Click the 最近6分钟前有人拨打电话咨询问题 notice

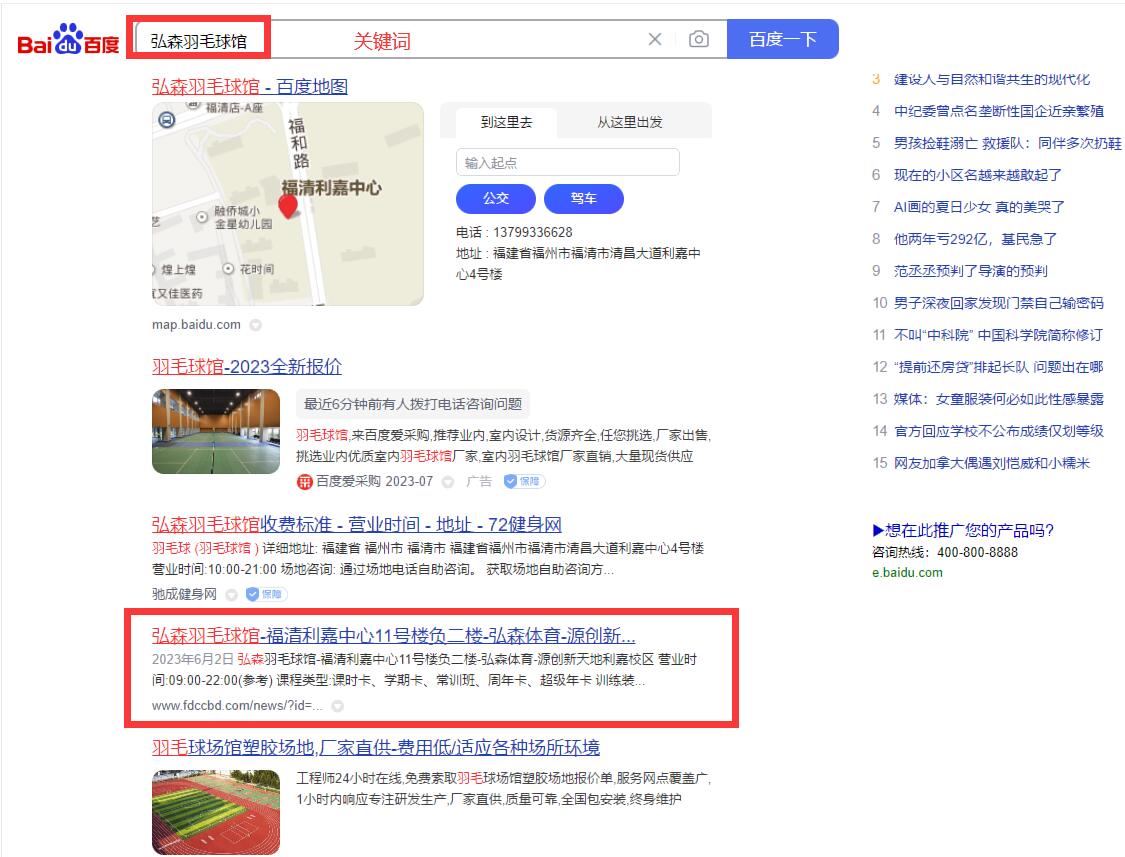tap(413, 404)
